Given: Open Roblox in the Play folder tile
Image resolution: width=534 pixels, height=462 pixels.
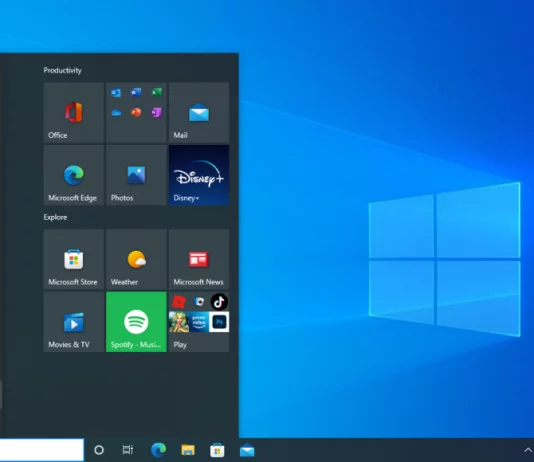Looking at the screenshot, I should point(179,302).
